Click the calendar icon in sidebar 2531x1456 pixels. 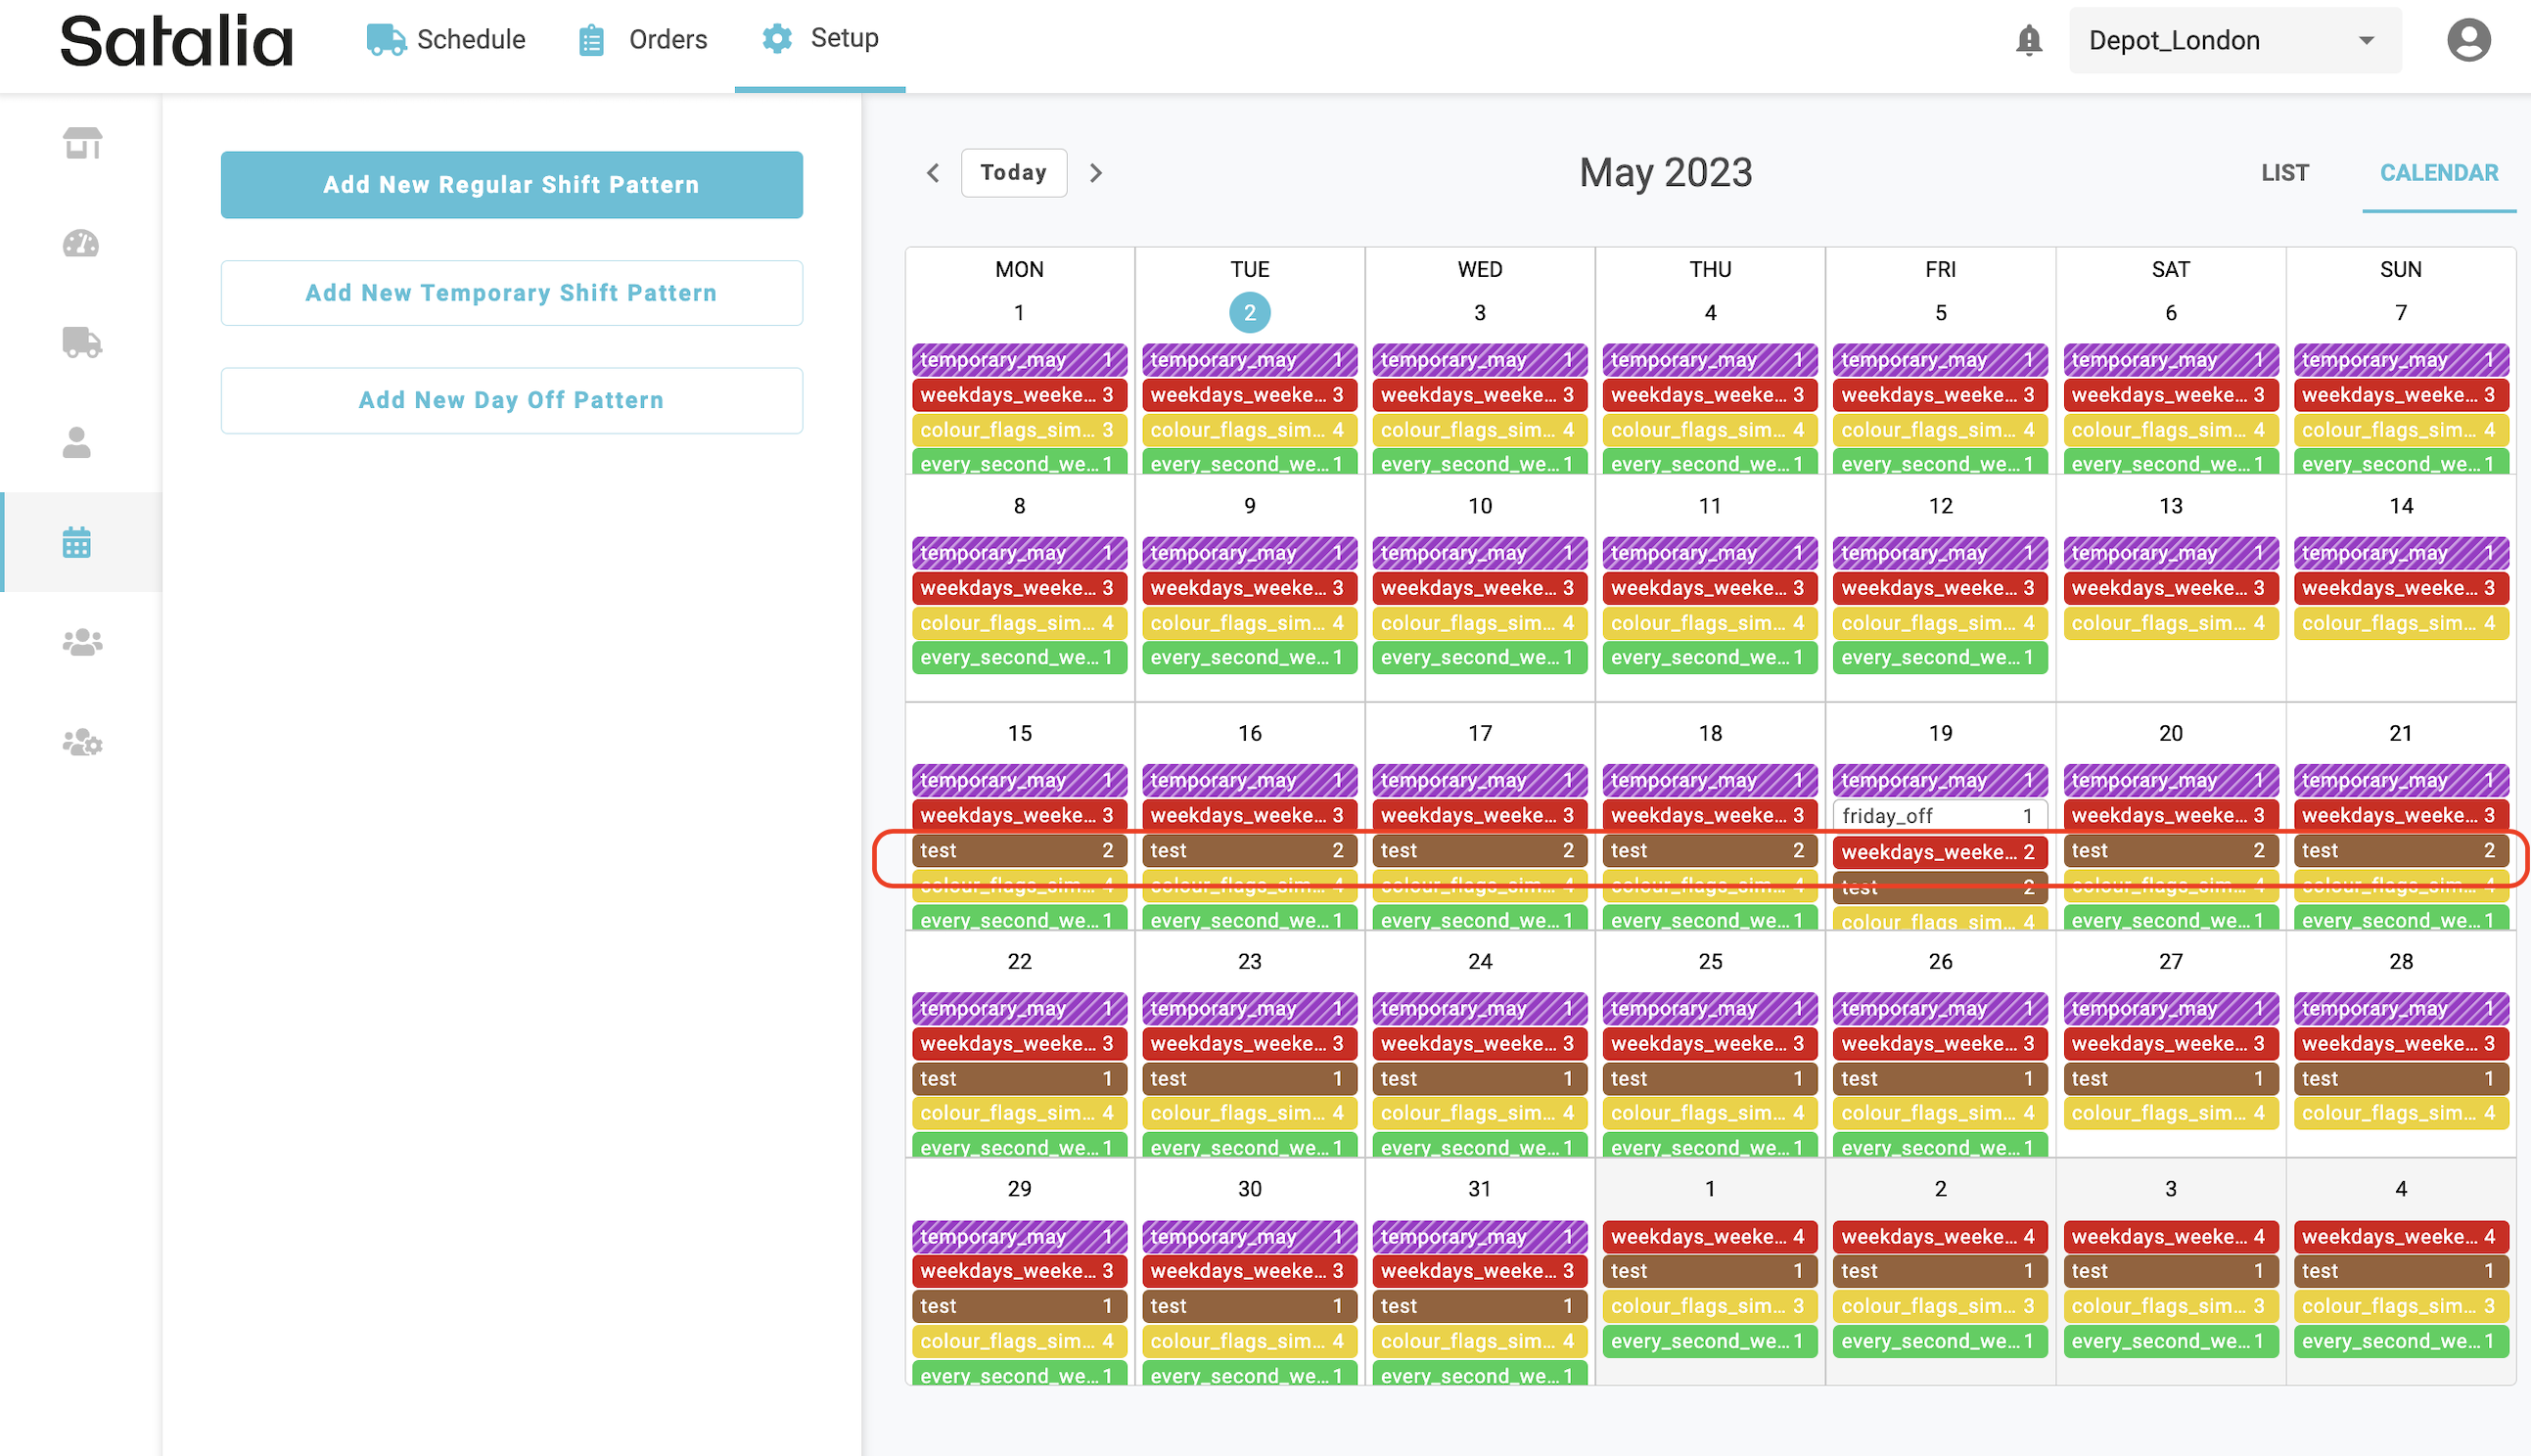77,542
